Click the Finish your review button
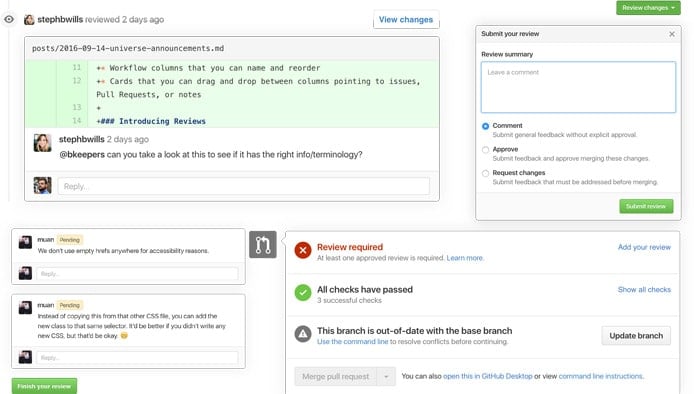 [44, 386]
